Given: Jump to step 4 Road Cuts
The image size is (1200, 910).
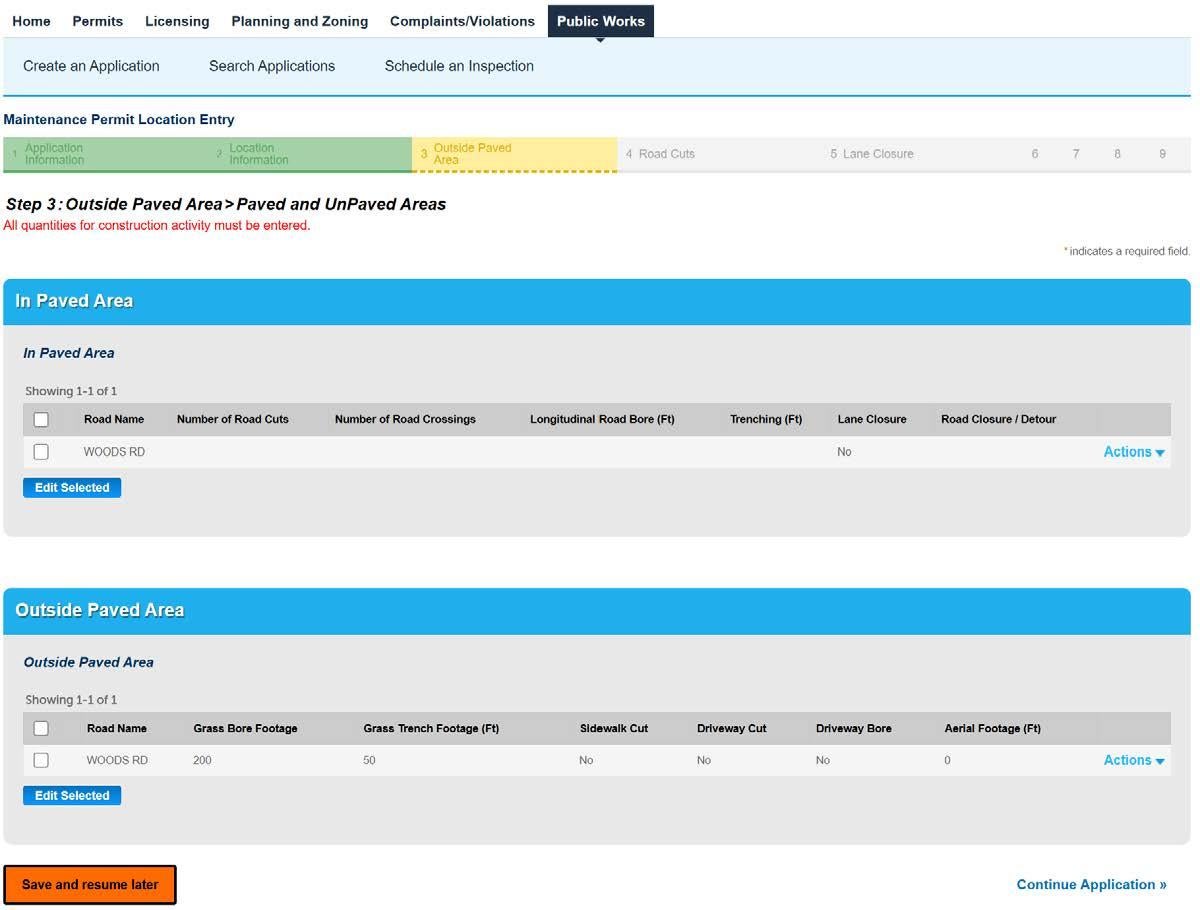Looking at the screenshot, I should 666,154.
